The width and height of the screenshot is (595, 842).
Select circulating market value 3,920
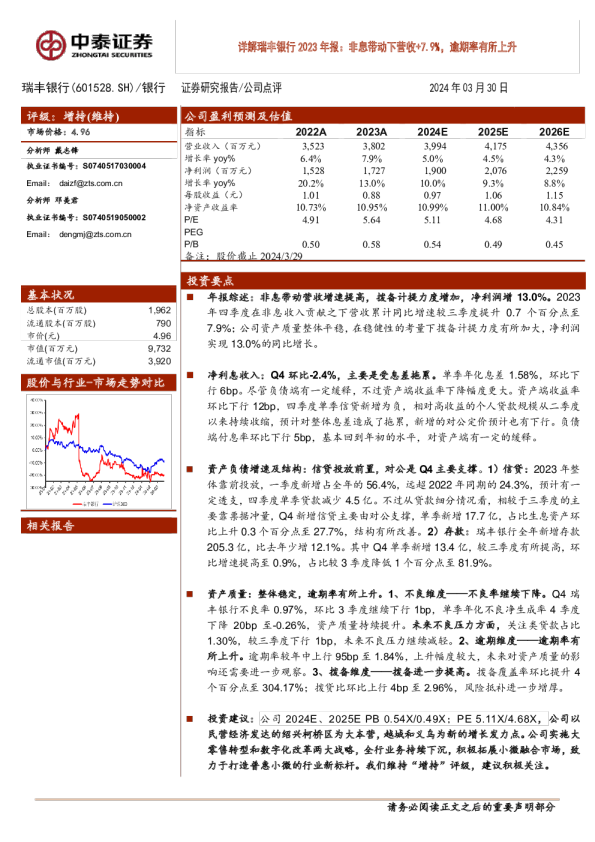point(159,361)
